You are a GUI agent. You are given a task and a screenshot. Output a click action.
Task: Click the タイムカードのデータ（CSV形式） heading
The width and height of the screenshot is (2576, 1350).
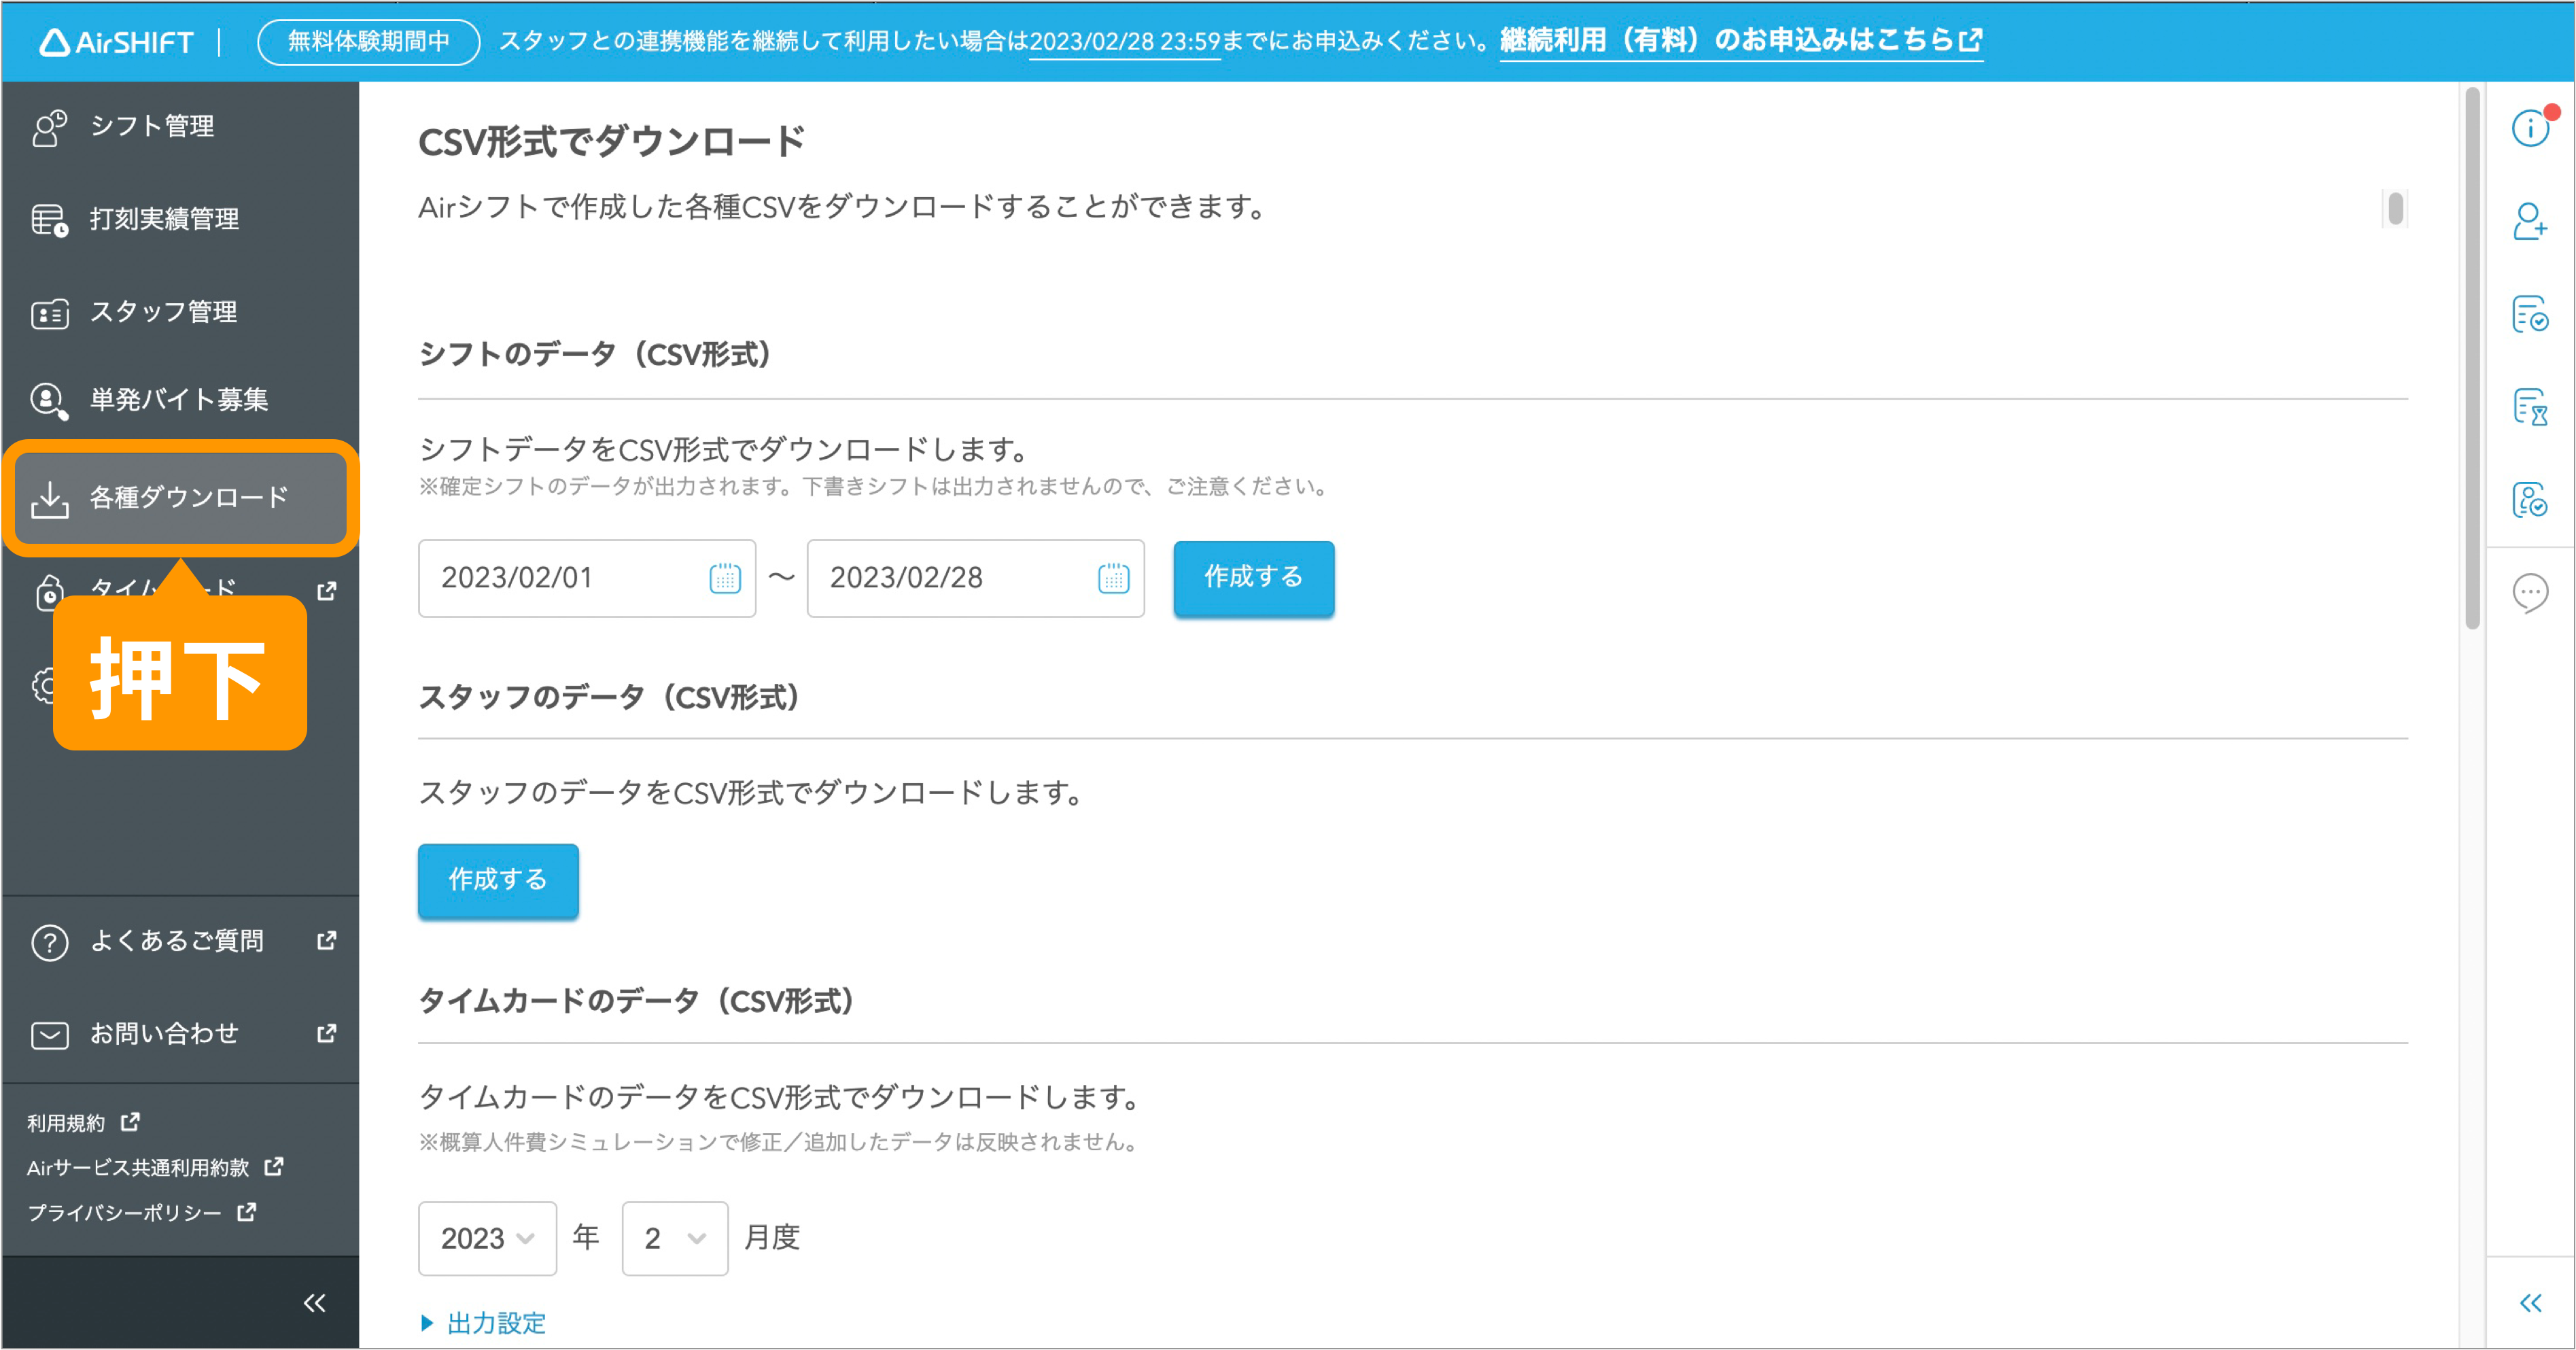637,1001
